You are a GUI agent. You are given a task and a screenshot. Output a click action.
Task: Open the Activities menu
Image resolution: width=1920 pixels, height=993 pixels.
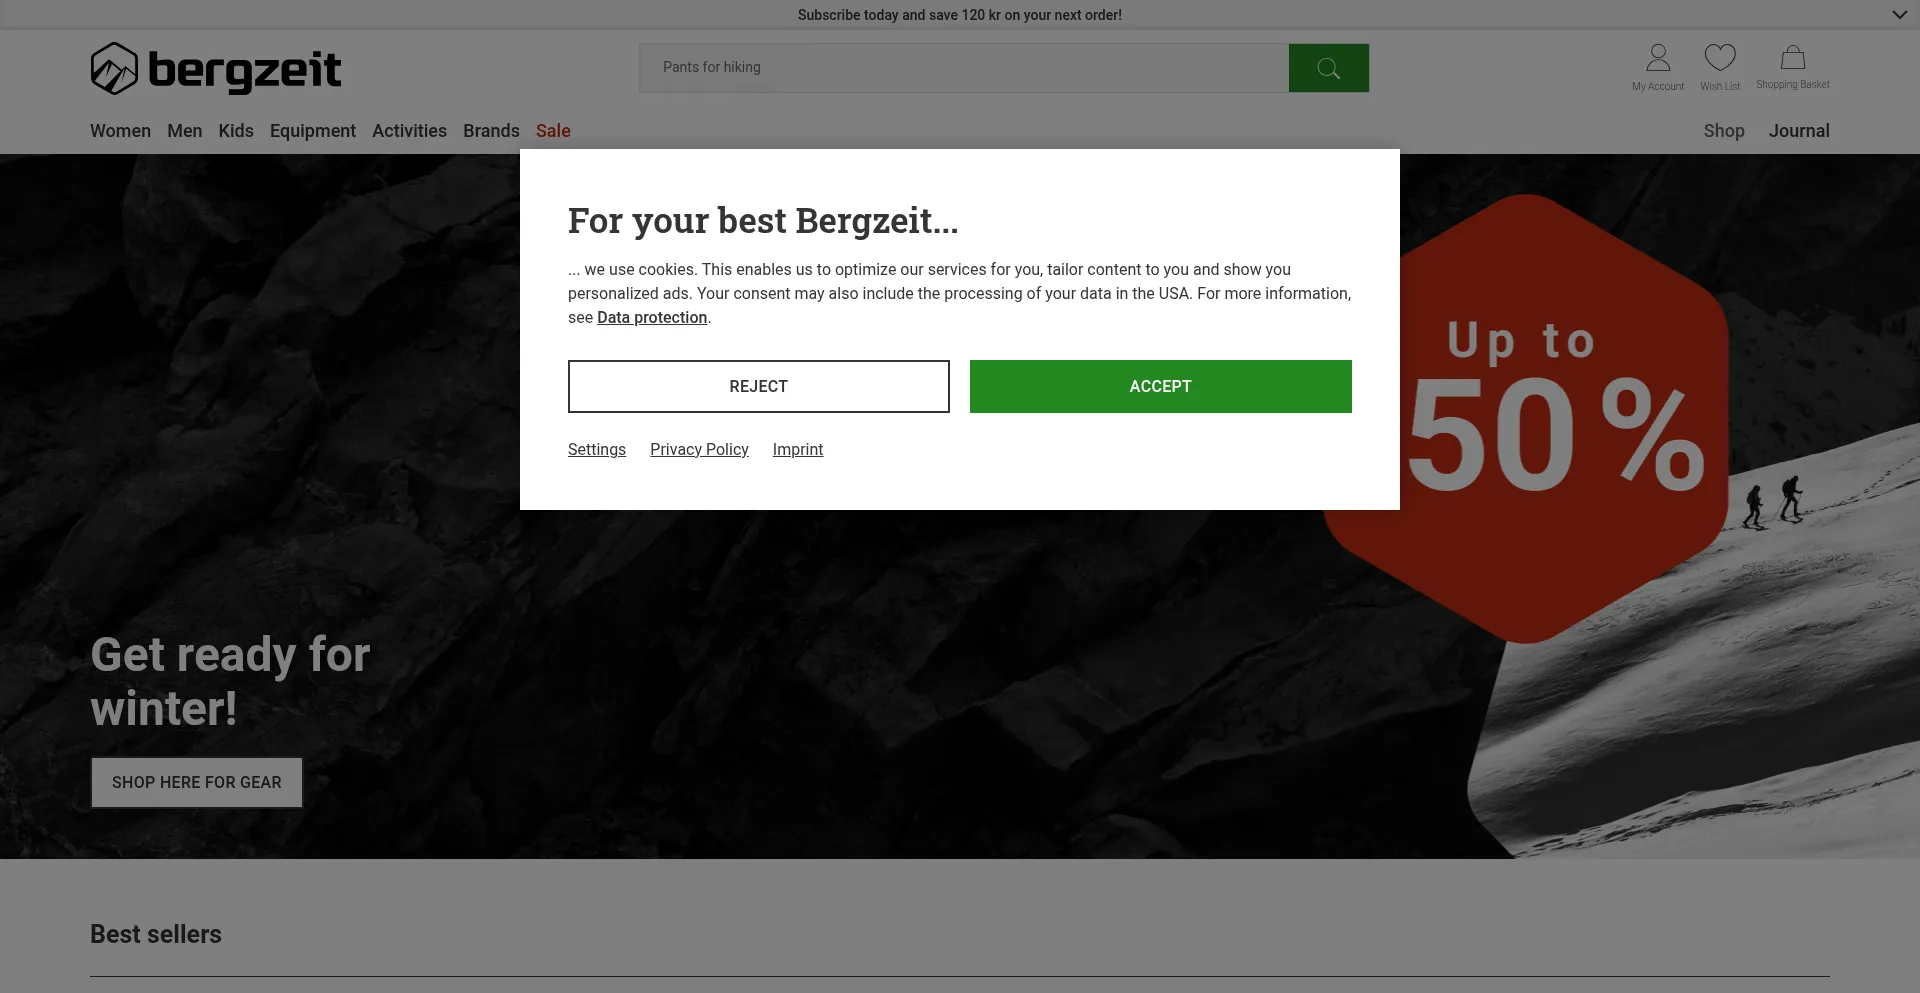[409, 131]
